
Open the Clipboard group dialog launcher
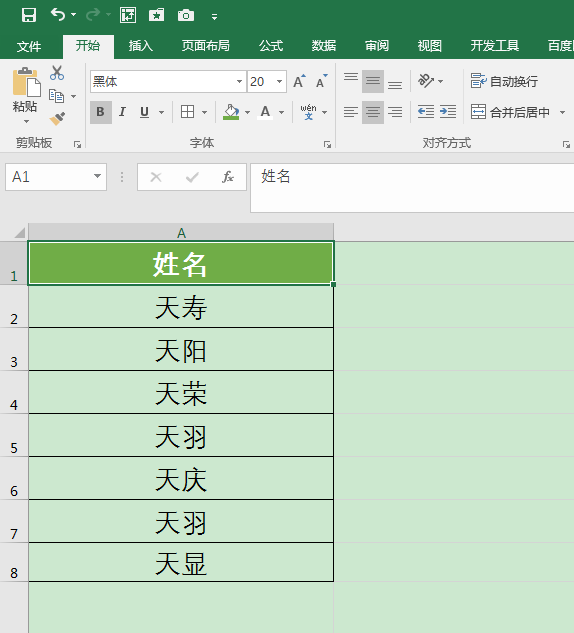tap(77, 144)
